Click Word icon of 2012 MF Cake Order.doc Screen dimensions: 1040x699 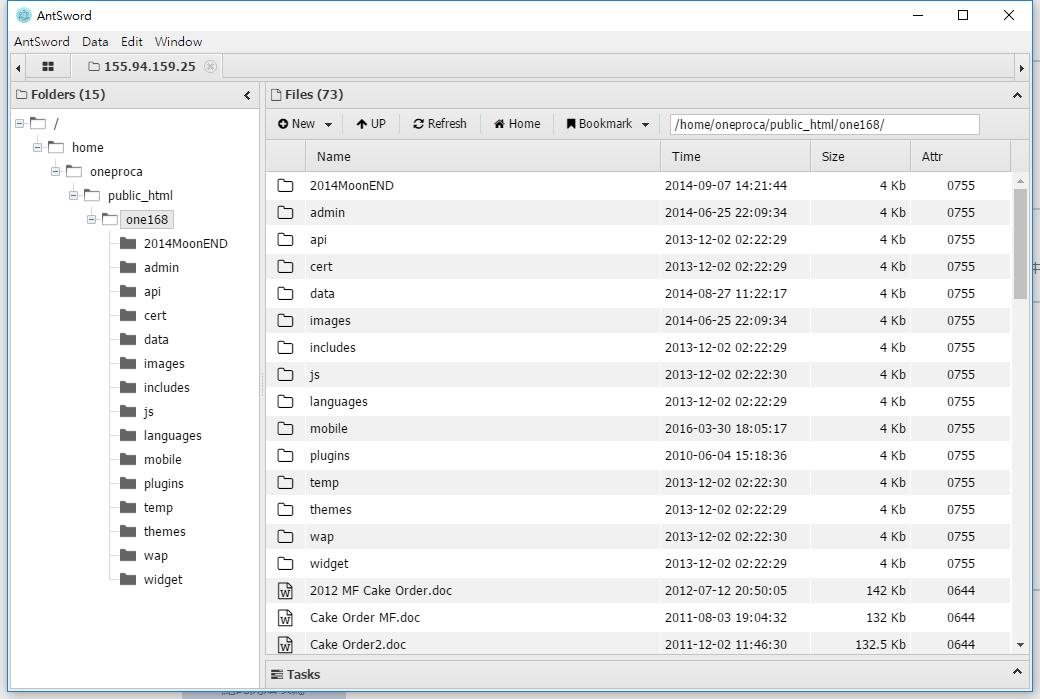pyautogui.click(x=285, y=590)
